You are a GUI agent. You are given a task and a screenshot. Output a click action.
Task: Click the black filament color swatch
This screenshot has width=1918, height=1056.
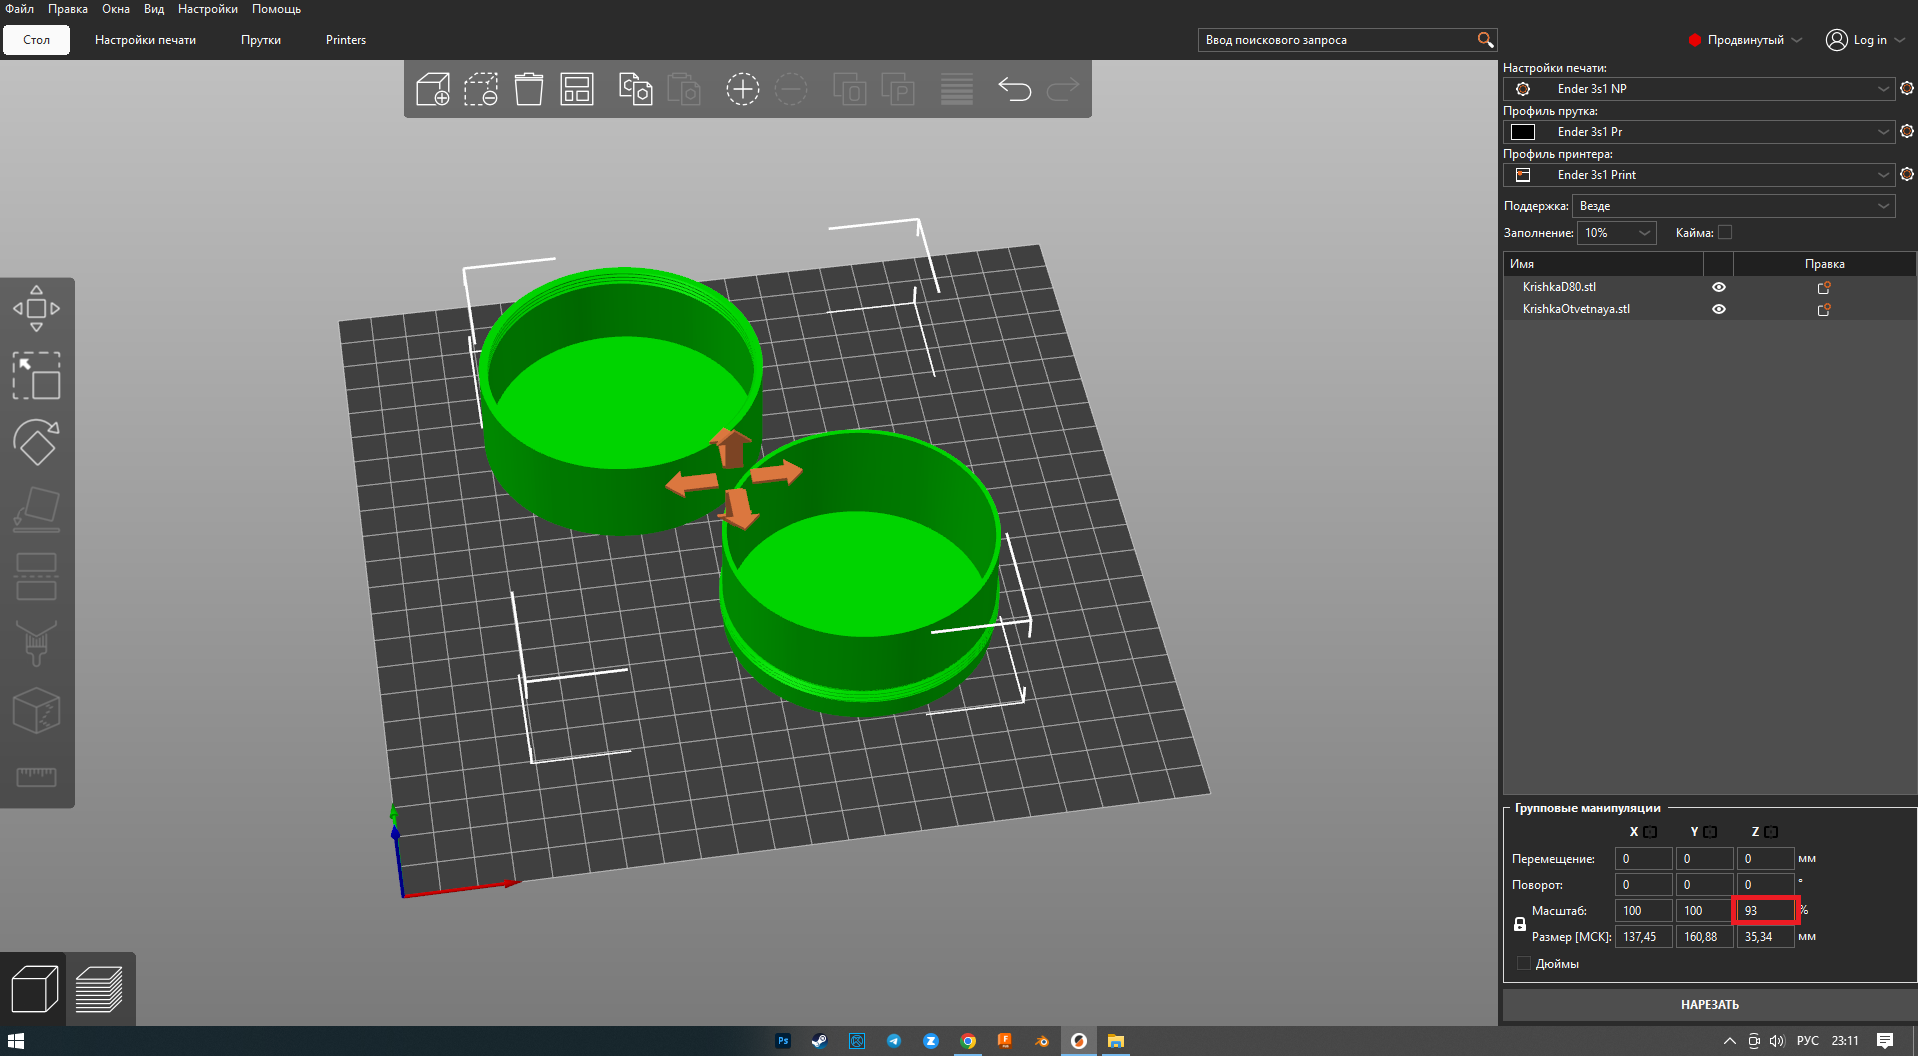1523,132
